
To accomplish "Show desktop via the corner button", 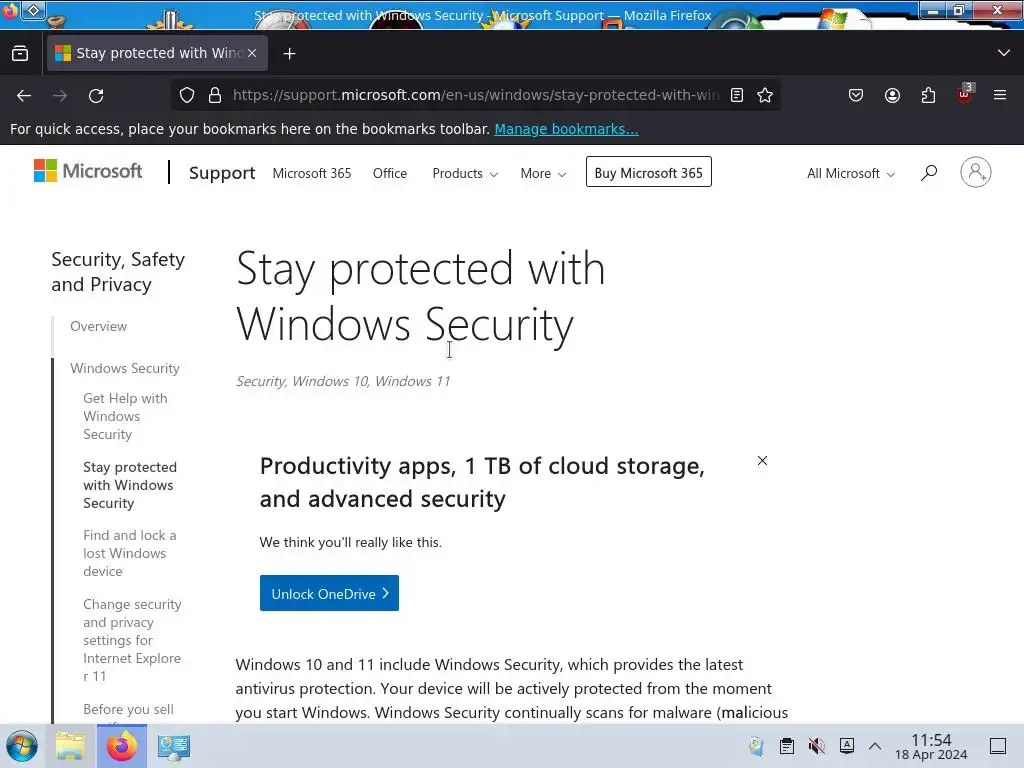I will pyautogui.click(x=998, y=746).
